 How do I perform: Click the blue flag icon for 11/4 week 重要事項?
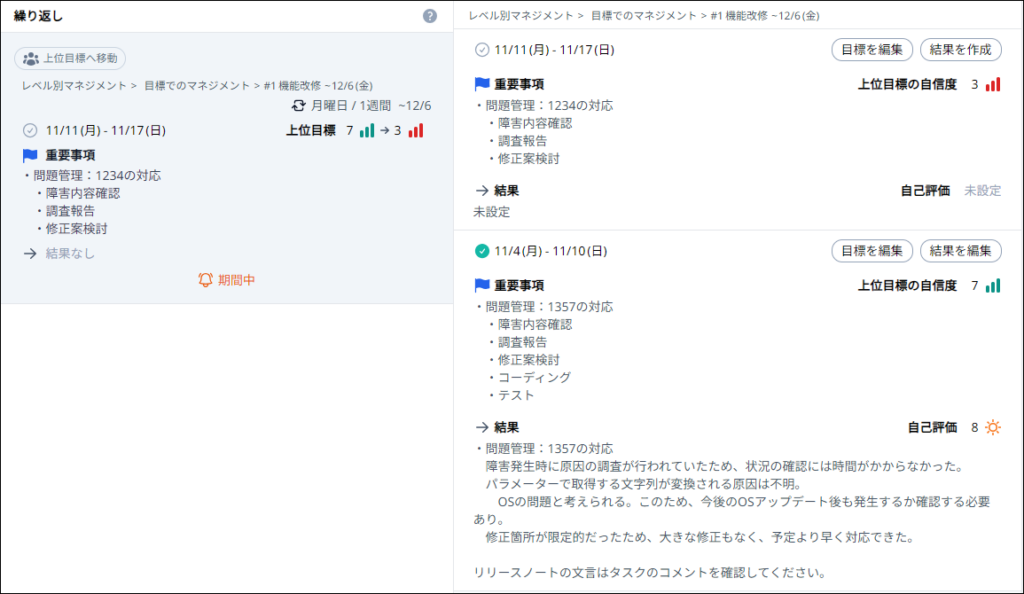[482, 285]
